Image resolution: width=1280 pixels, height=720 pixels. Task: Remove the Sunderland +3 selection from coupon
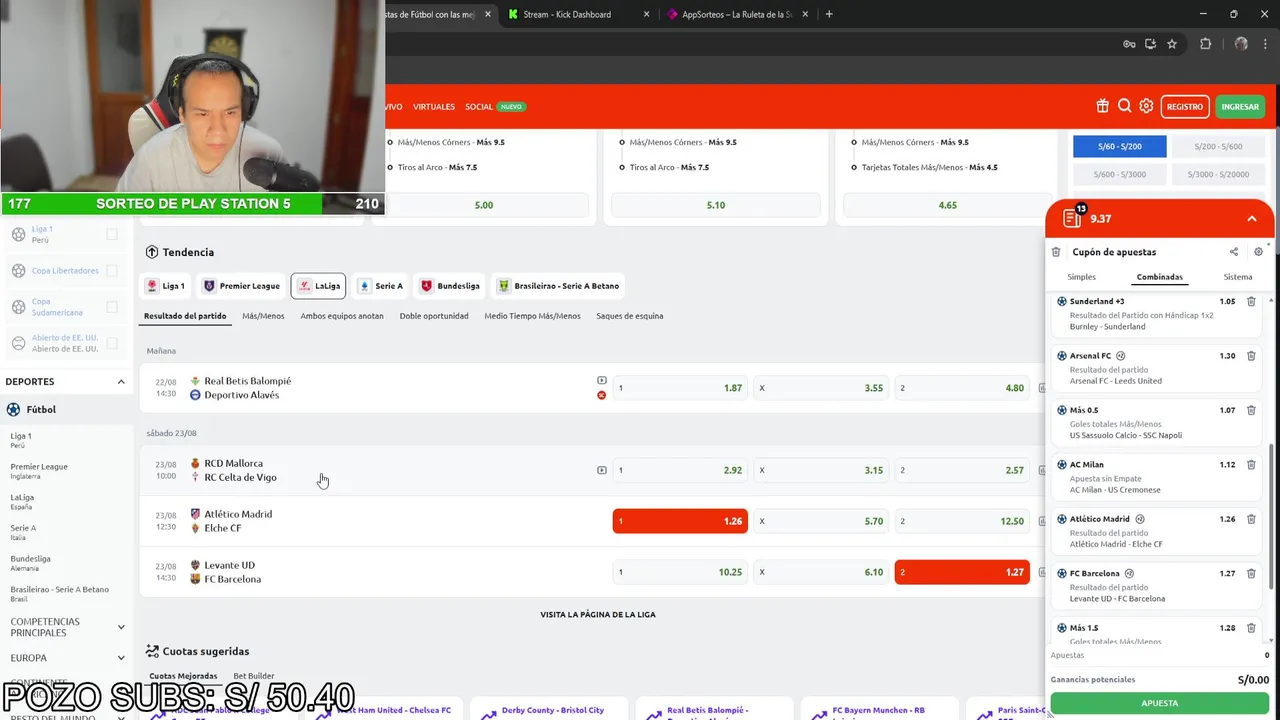1251,301
